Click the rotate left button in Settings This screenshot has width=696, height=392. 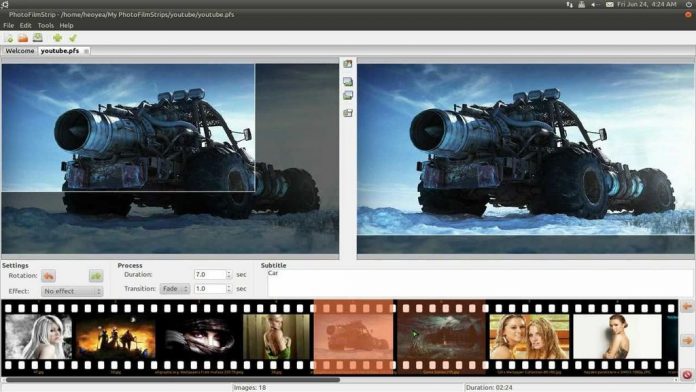[x=48, y=276]
